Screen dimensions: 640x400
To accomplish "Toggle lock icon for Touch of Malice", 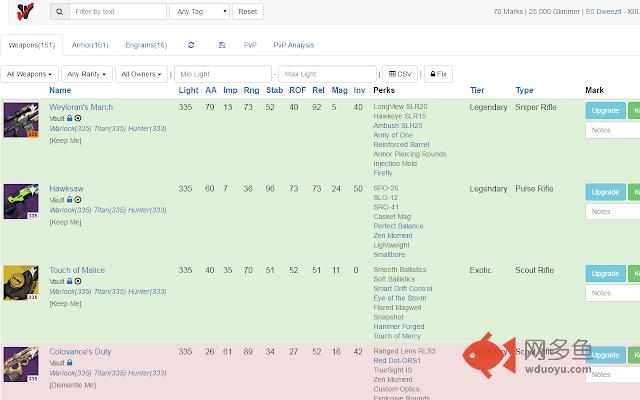I will pyautogui.click(x=69, y=281).
